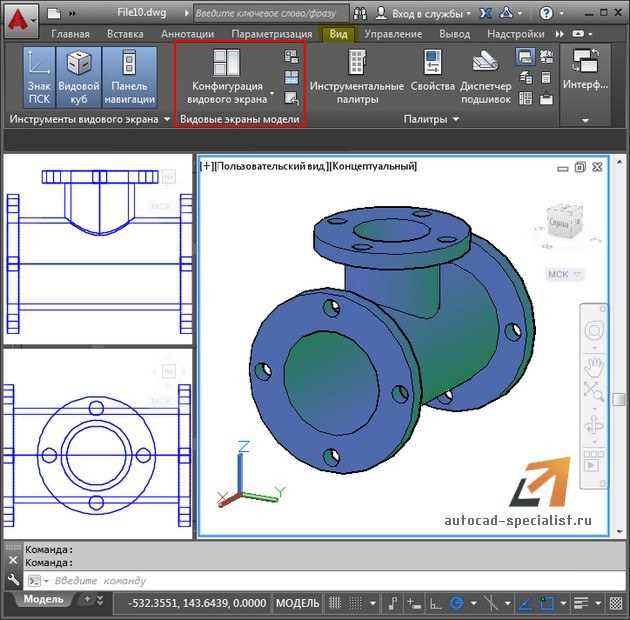Expand Инструменты видового экрана panel dropdown
Image resolution: width=630 pixels, height=620 pixels.
(x=166, y=120)
